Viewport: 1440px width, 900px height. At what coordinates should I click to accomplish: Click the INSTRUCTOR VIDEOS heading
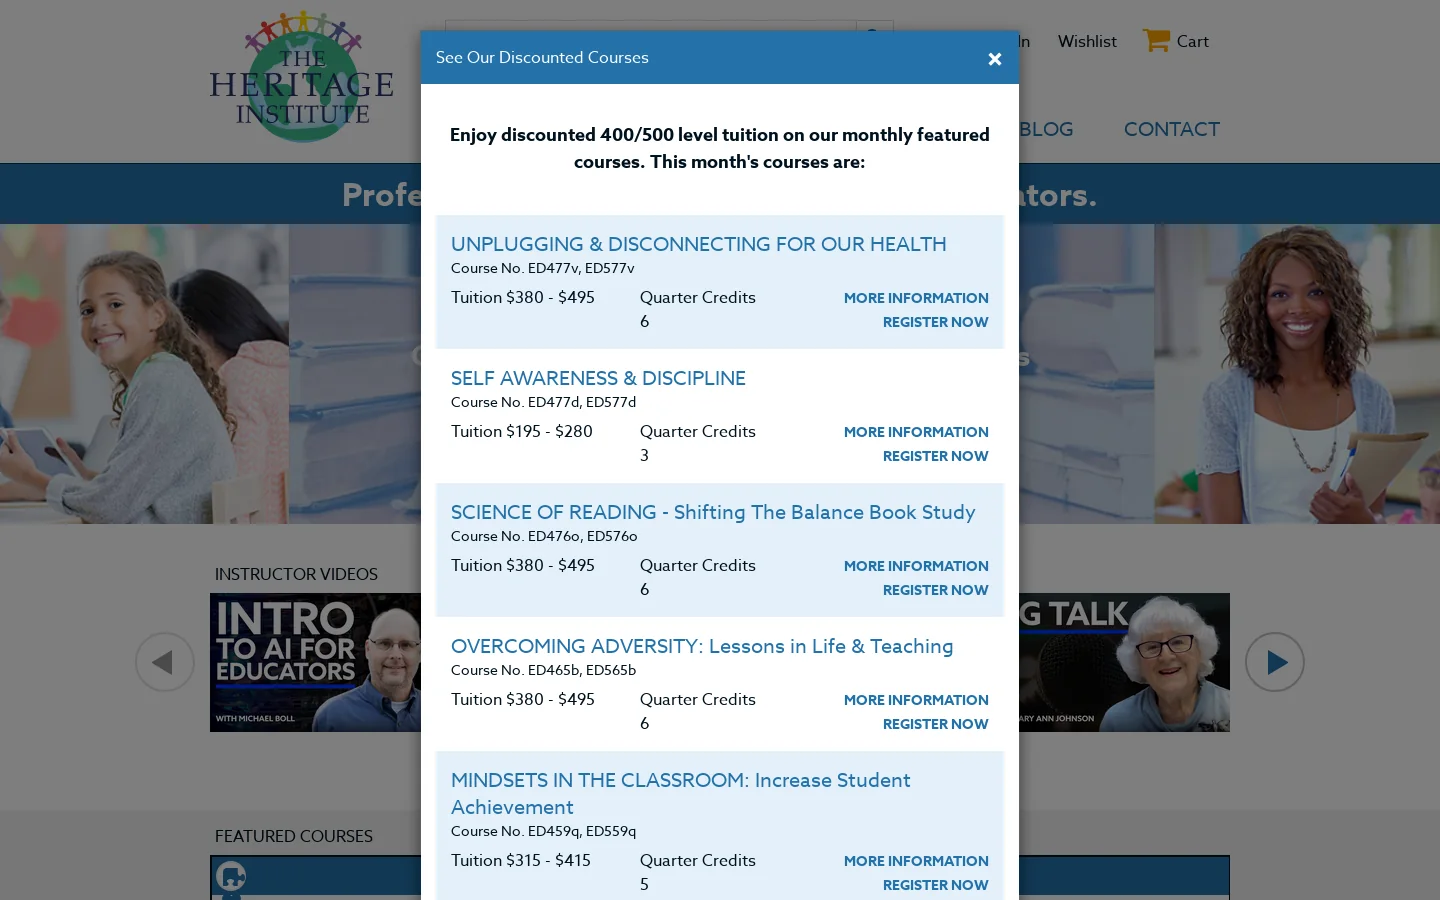[296, 574]
